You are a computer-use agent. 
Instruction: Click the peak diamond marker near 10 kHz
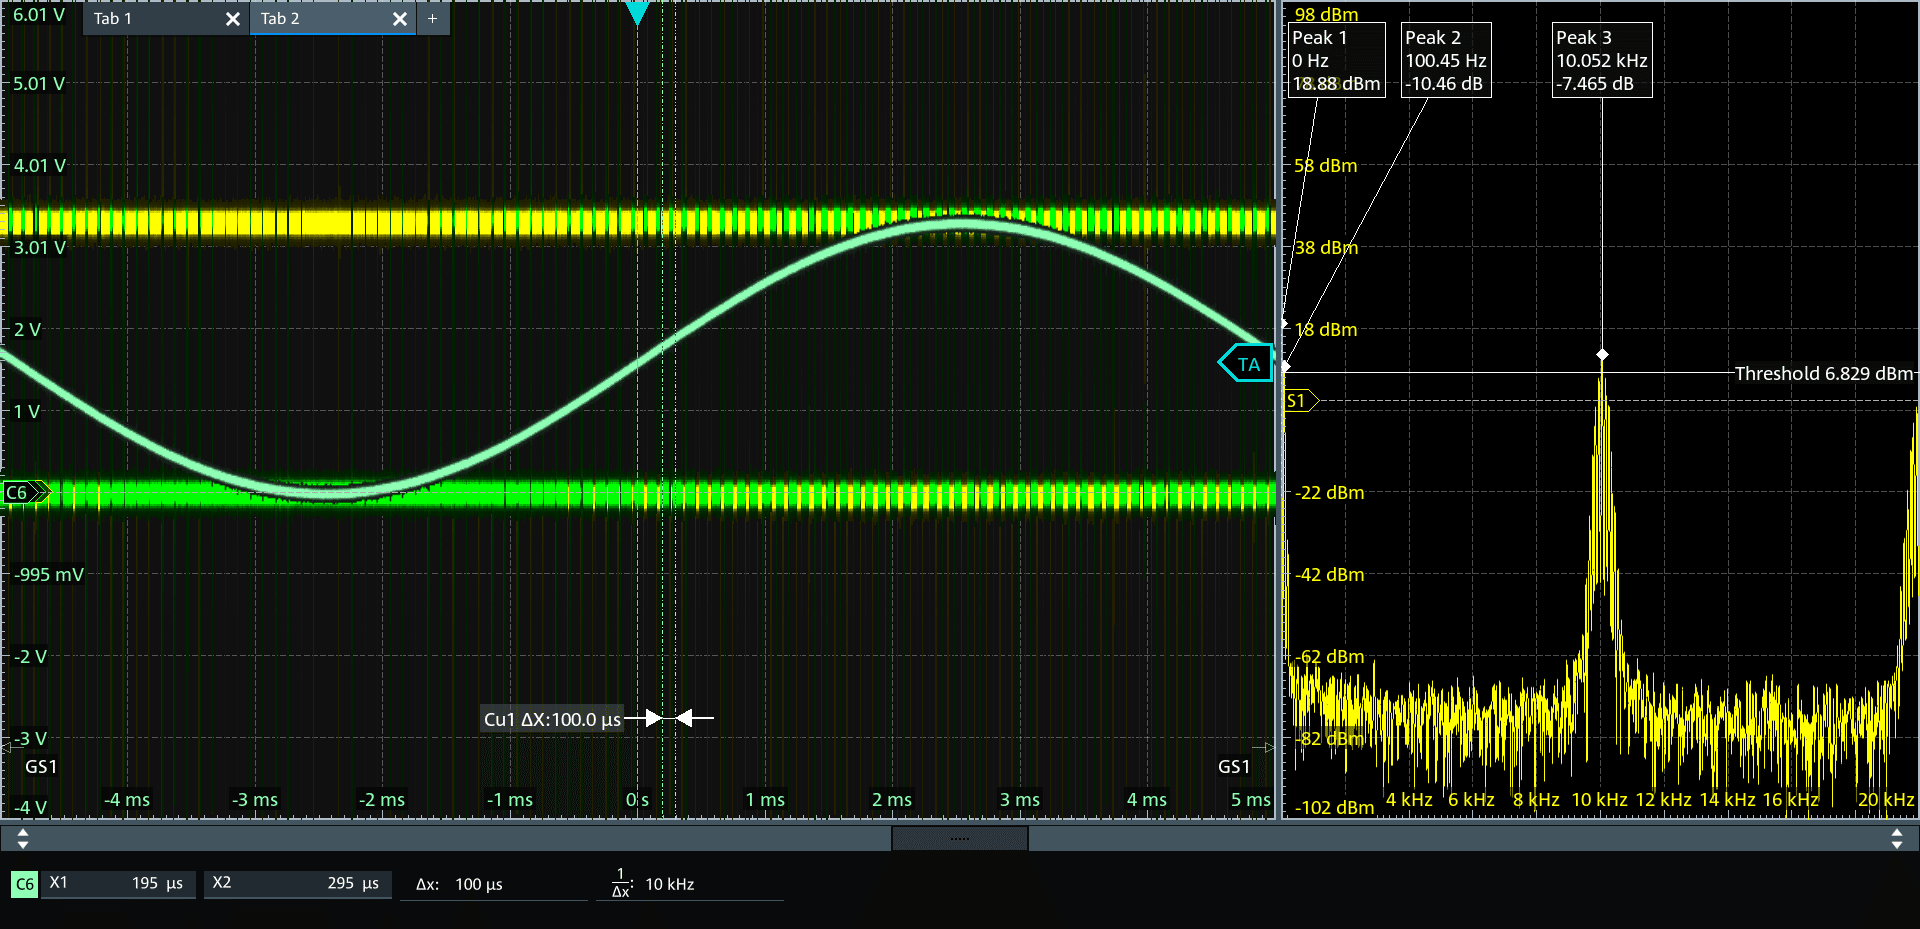pyautogui.click(x=1603, y=354)
